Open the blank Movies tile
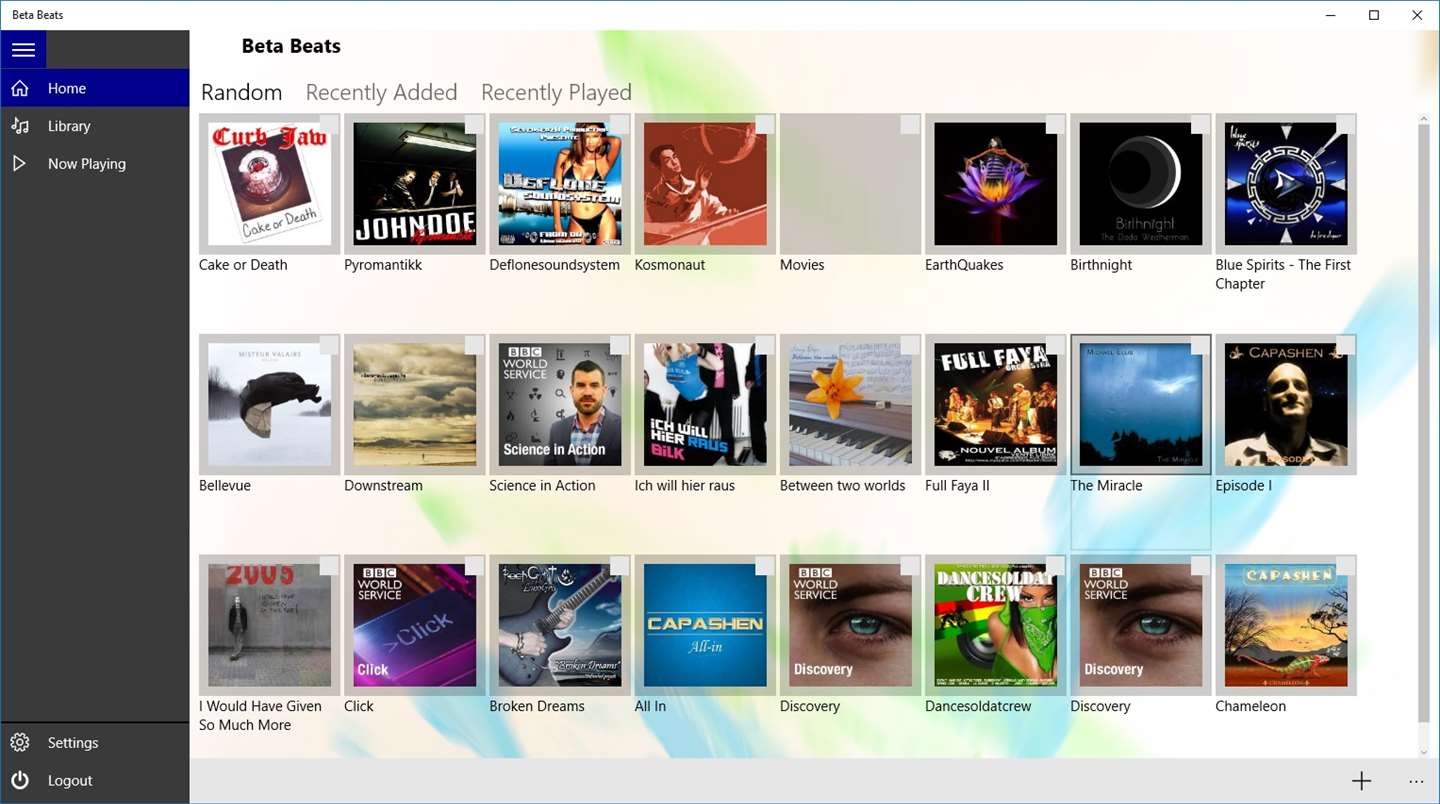Image resolution: width=1440 pixels, height=804 pixels. click(x=850, y=184)
